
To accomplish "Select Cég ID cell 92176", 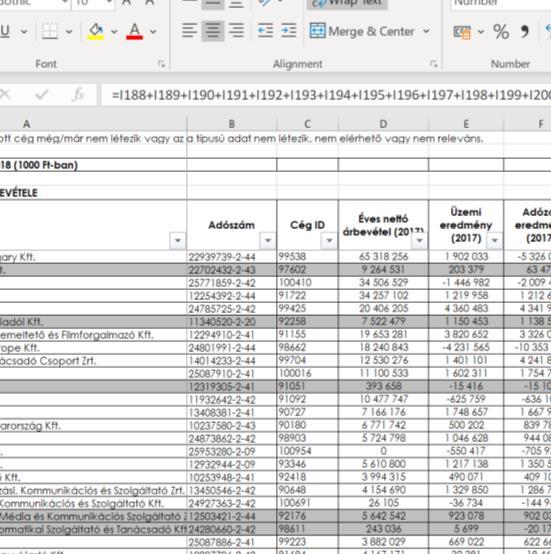I will click(307, 516).
